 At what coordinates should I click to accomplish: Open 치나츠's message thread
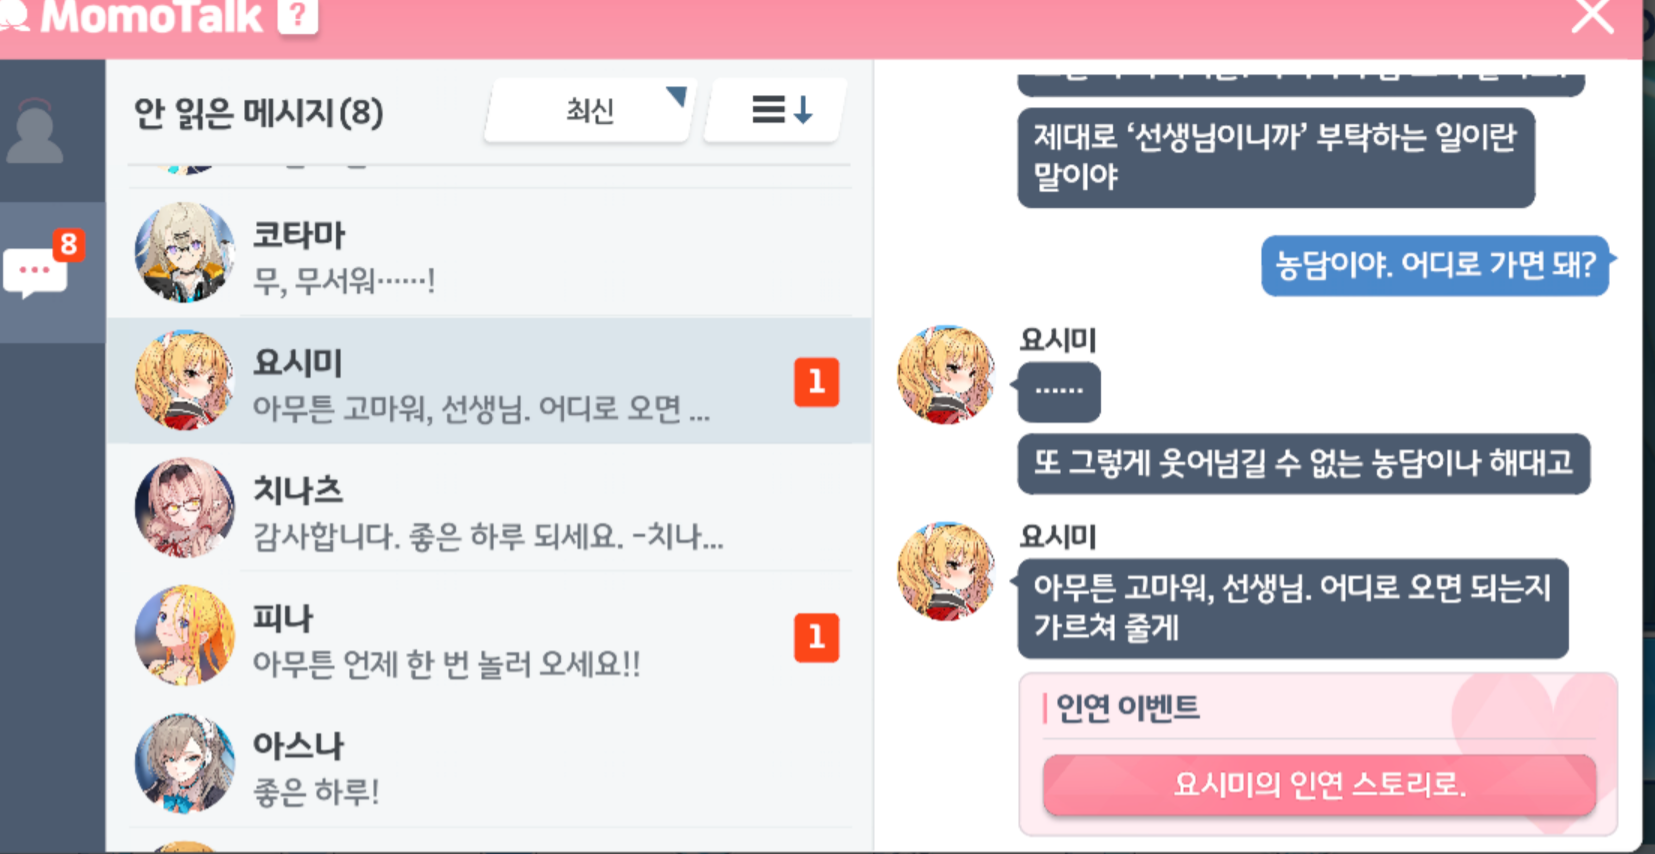pos(489,509)
